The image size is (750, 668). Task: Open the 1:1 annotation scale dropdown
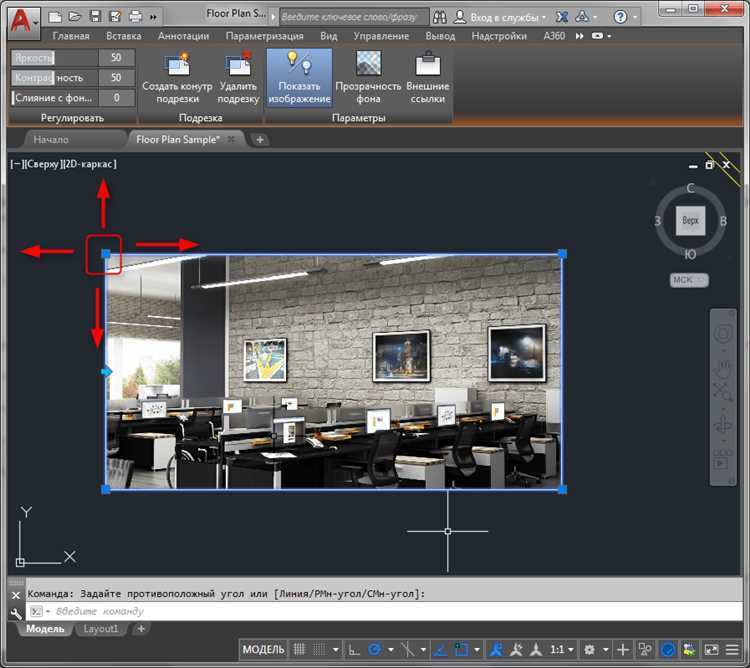(562, 650)
